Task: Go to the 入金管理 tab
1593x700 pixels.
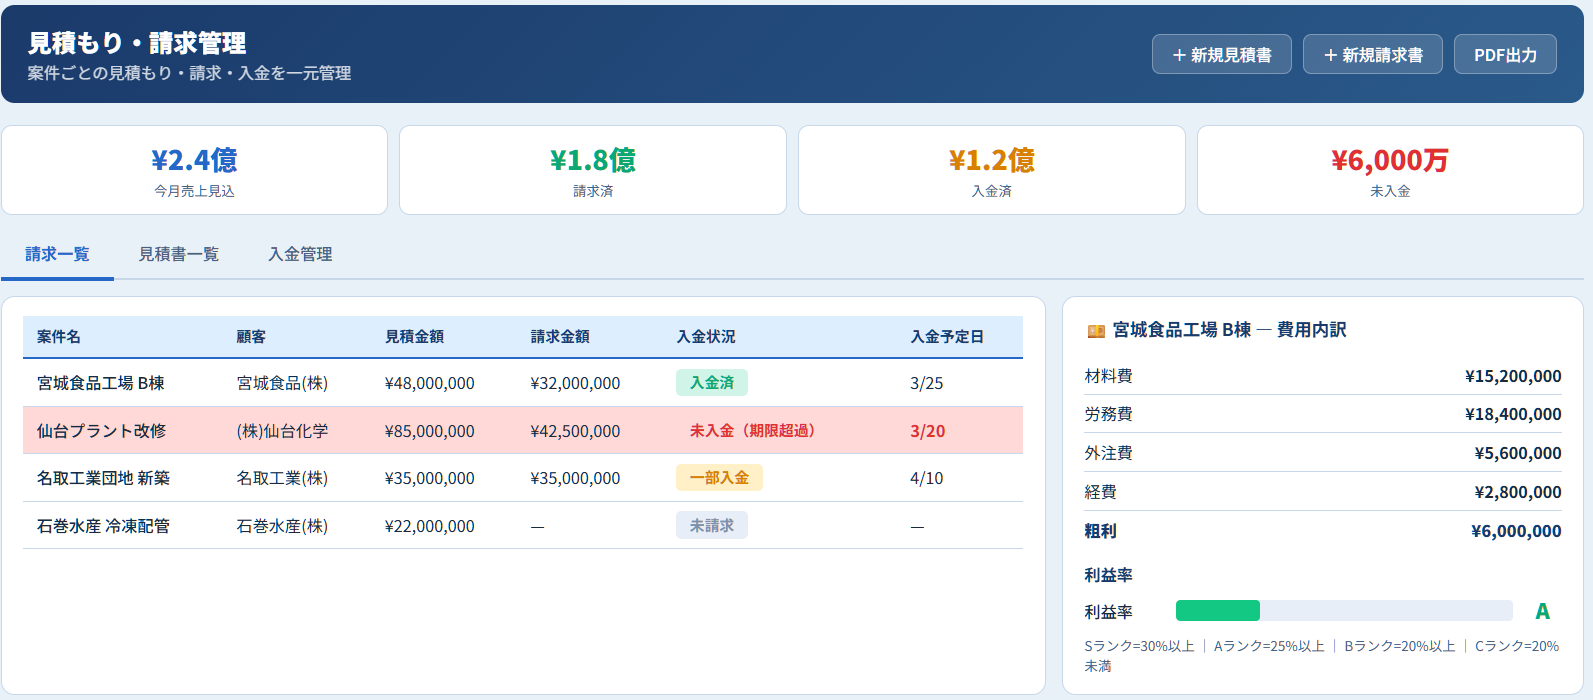Action: (300, 255)
